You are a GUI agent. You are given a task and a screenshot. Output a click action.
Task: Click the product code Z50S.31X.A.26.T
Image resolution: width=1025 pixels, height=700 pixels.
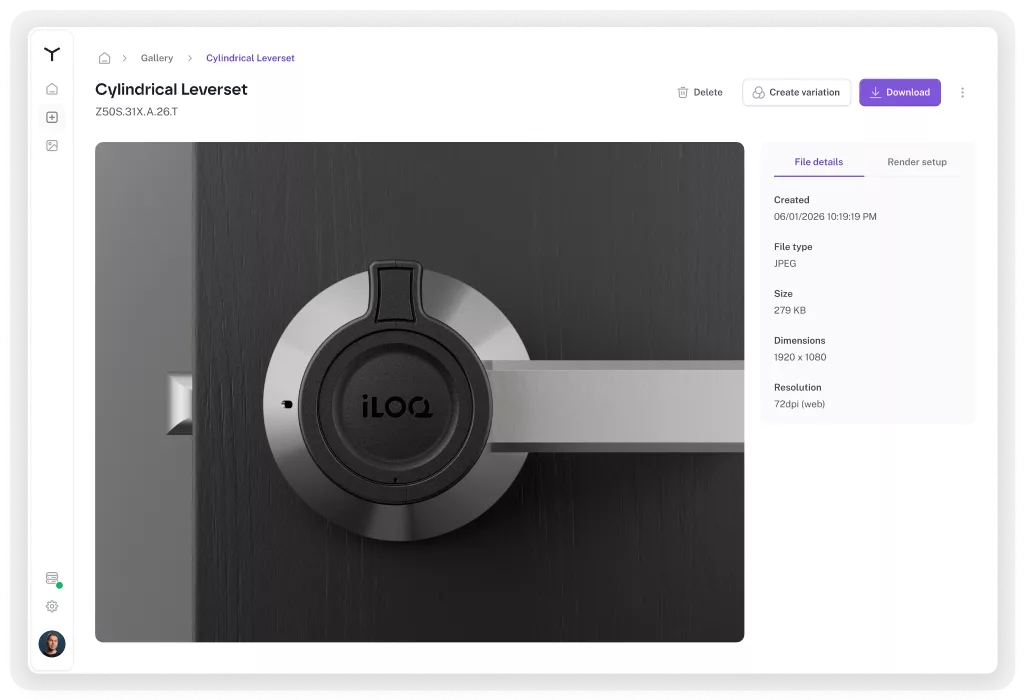[136, 111]
